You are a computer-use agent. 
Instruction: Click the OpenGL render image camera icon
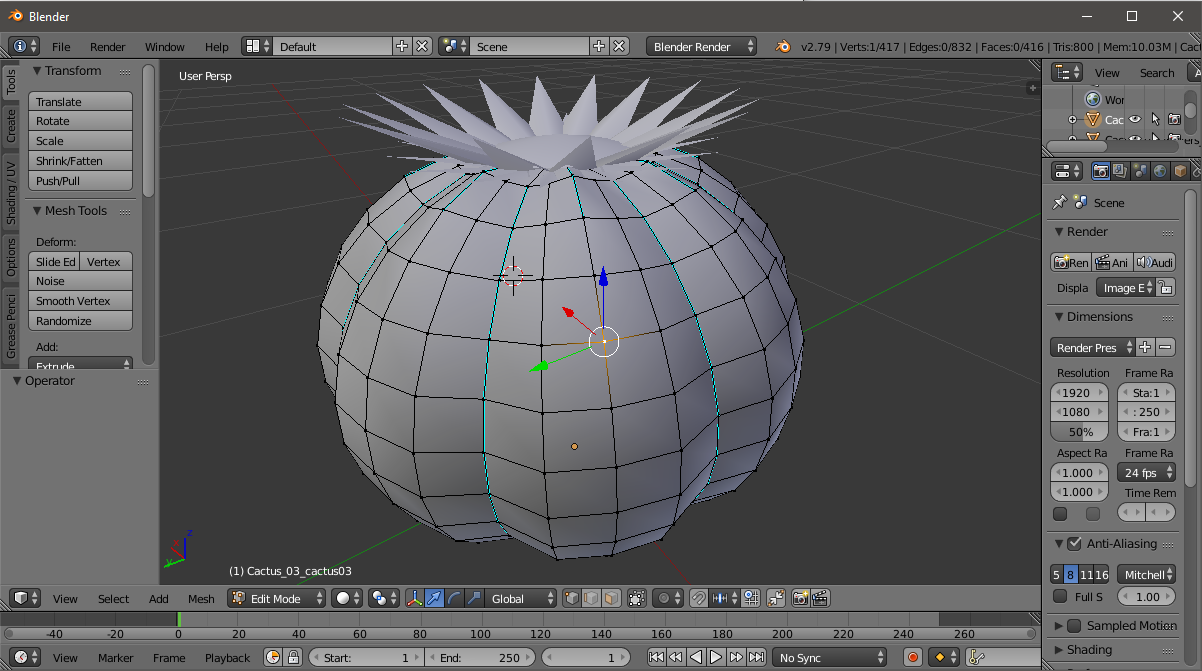click(x=800, y=598)
